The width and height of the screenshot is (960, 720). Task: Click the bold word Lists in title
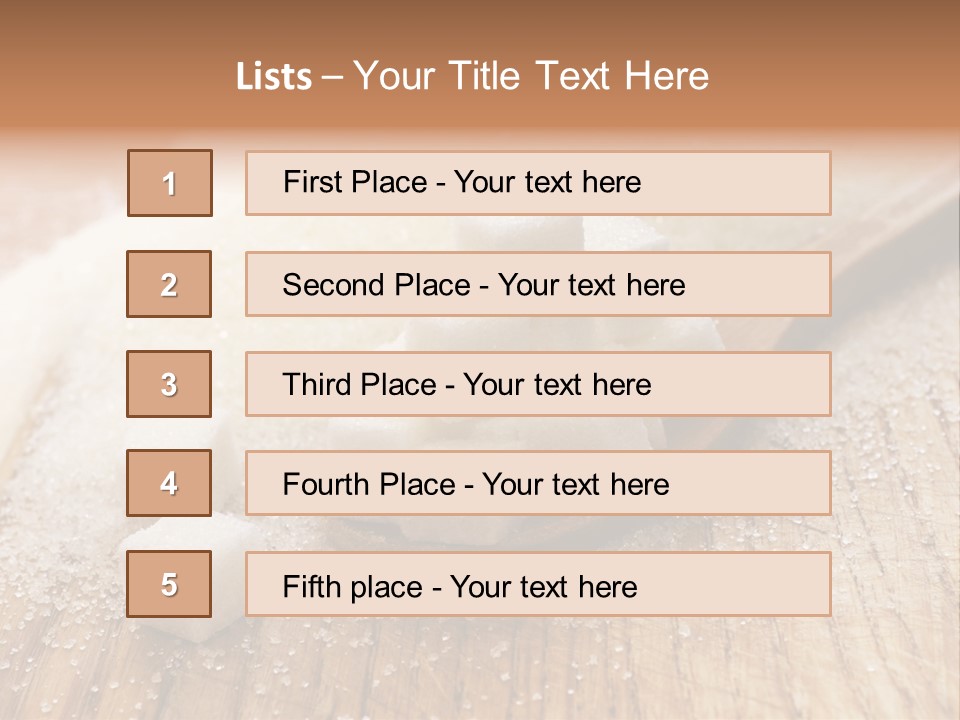tap(274, 77)
